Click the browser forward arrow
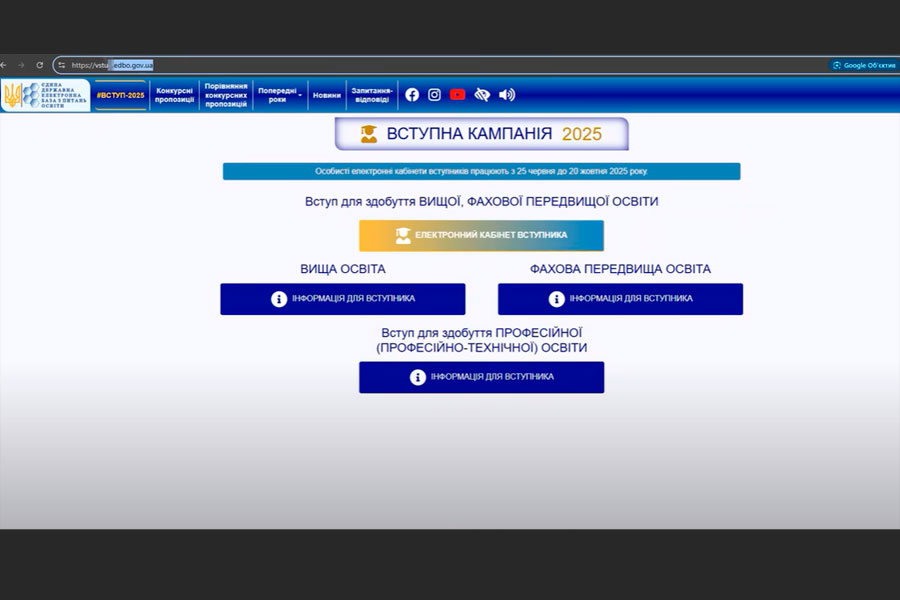 click(x=21, y=65)
